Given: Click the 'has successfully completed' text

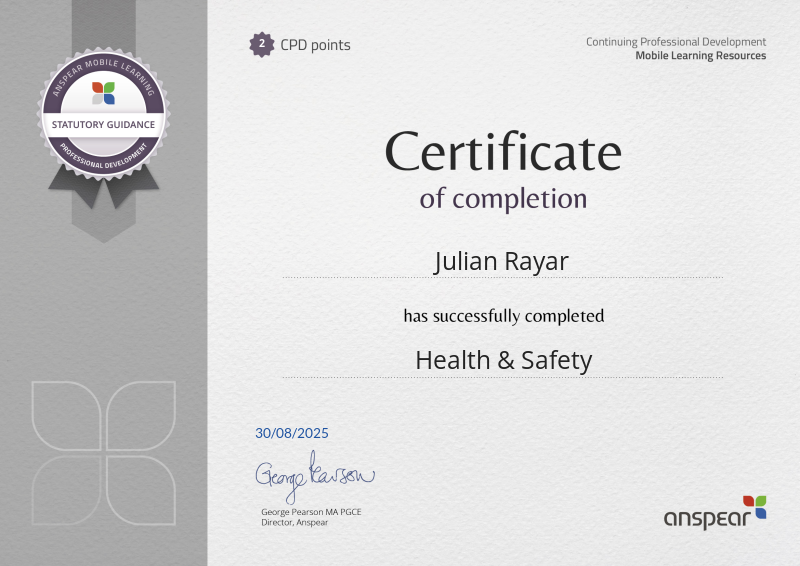Looking at the screenshot, I should point(503,316).
